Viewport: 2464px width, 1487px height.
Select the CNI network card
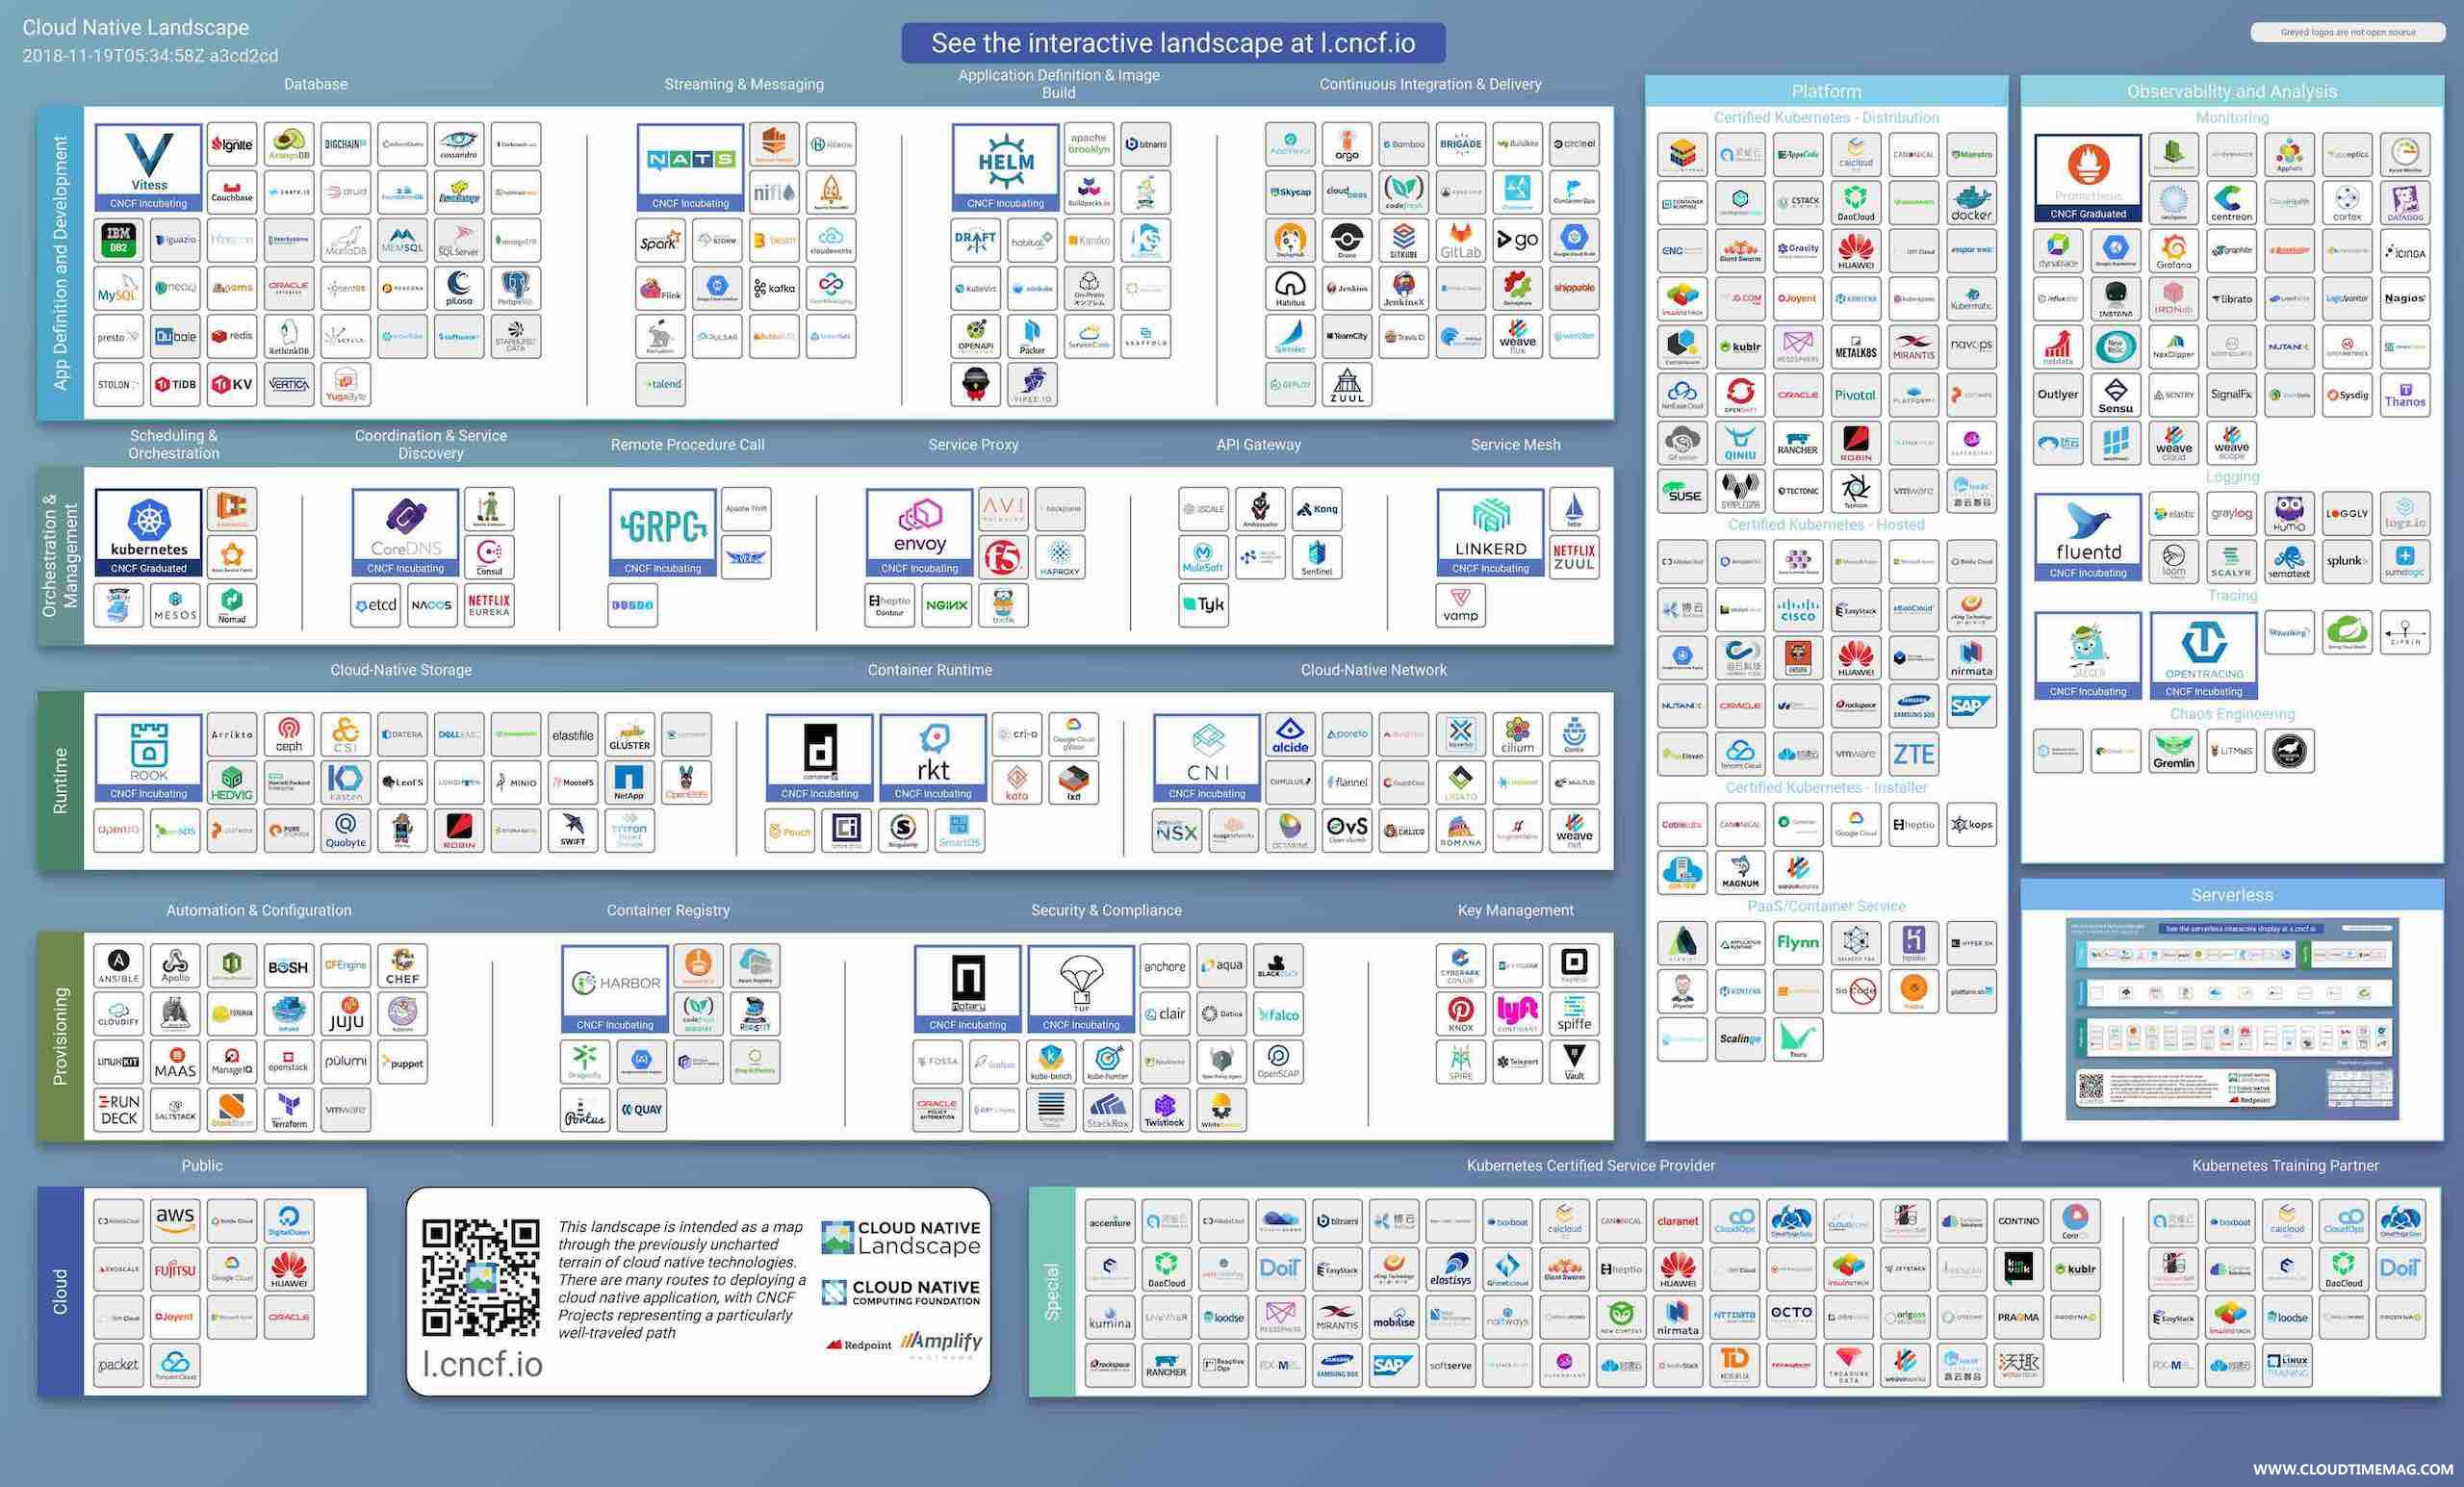1207,757
